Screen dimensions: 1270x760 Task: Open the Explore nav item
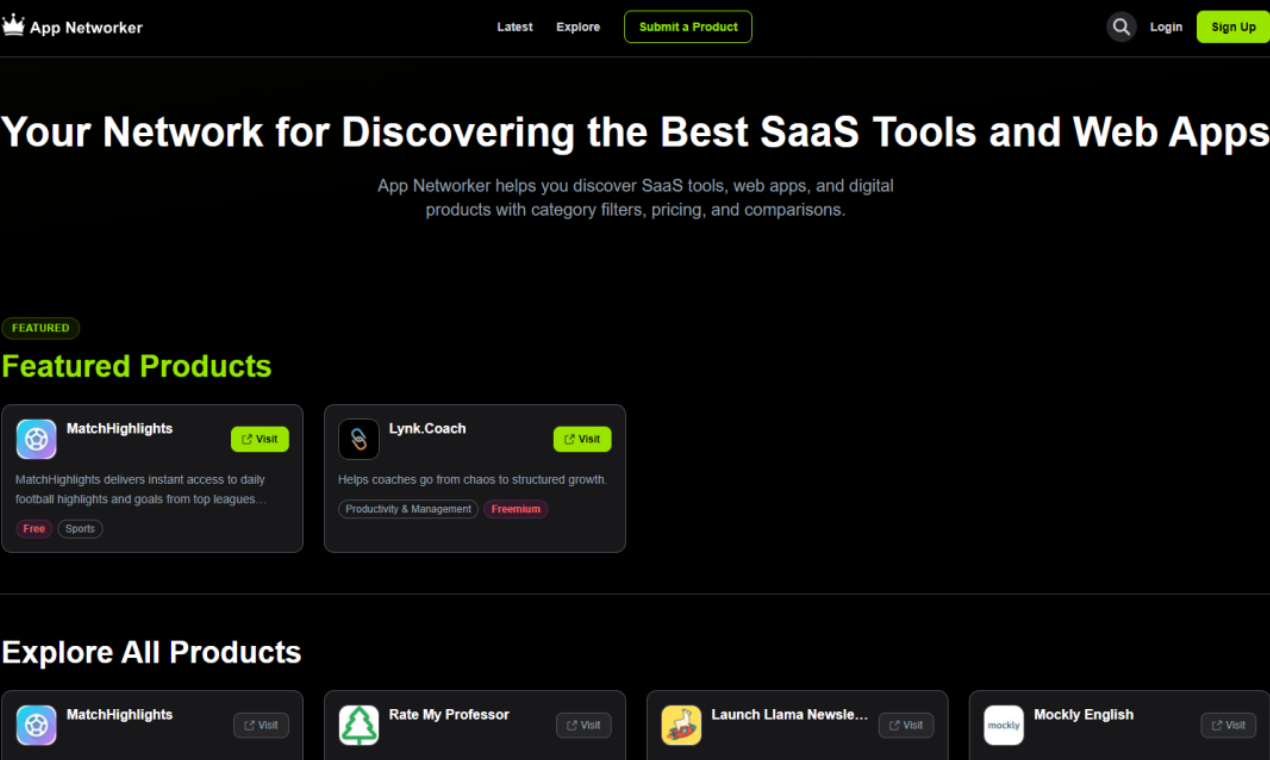[578, 27]
